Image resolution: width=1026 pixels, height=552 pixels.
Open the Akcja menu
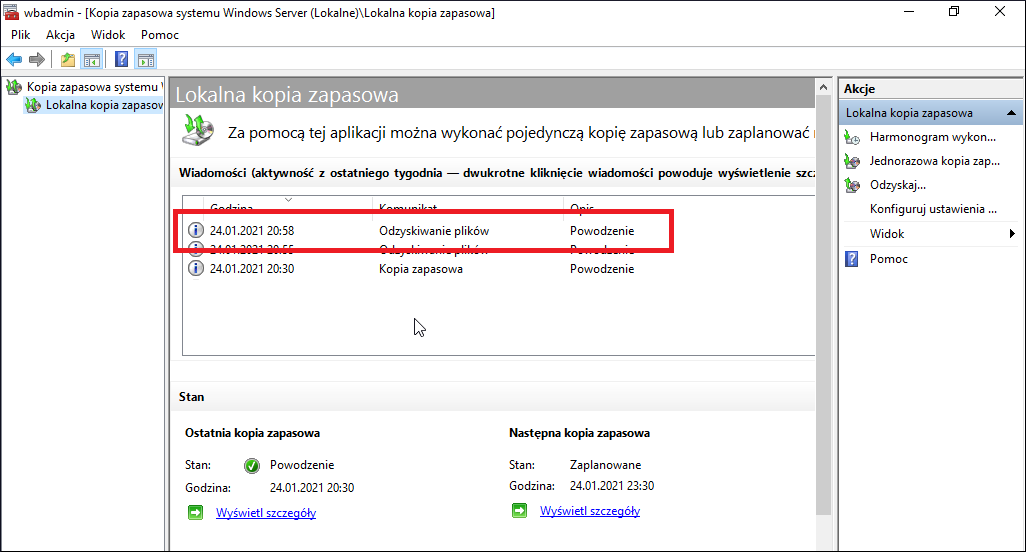click(x=60, y=35)
